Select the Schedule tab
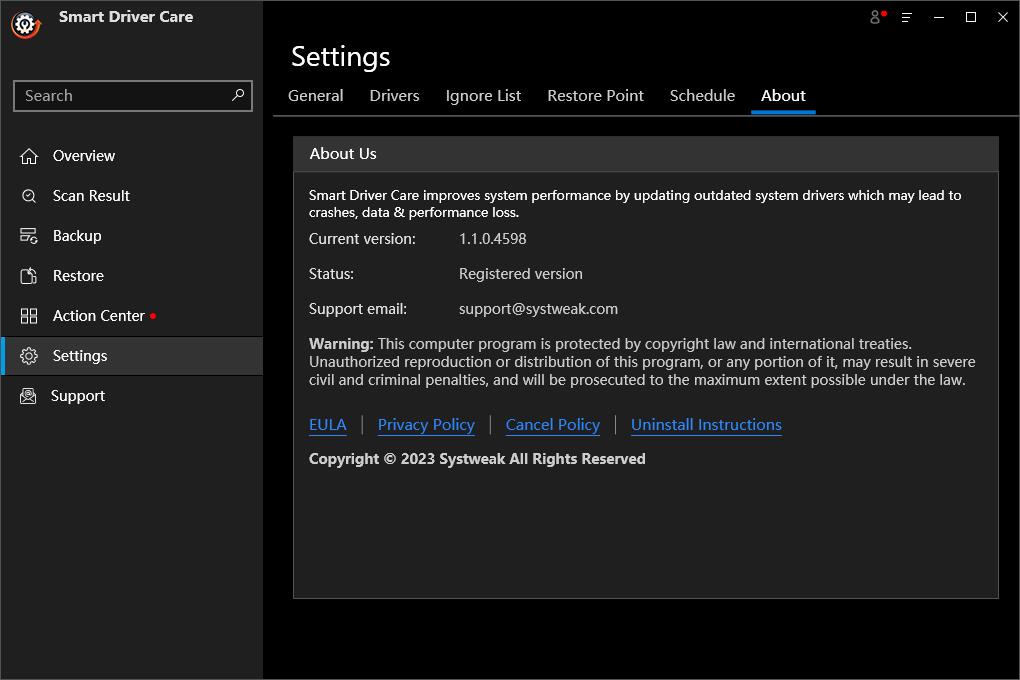This screenshot has height=680, width=1020. point(702,96)
